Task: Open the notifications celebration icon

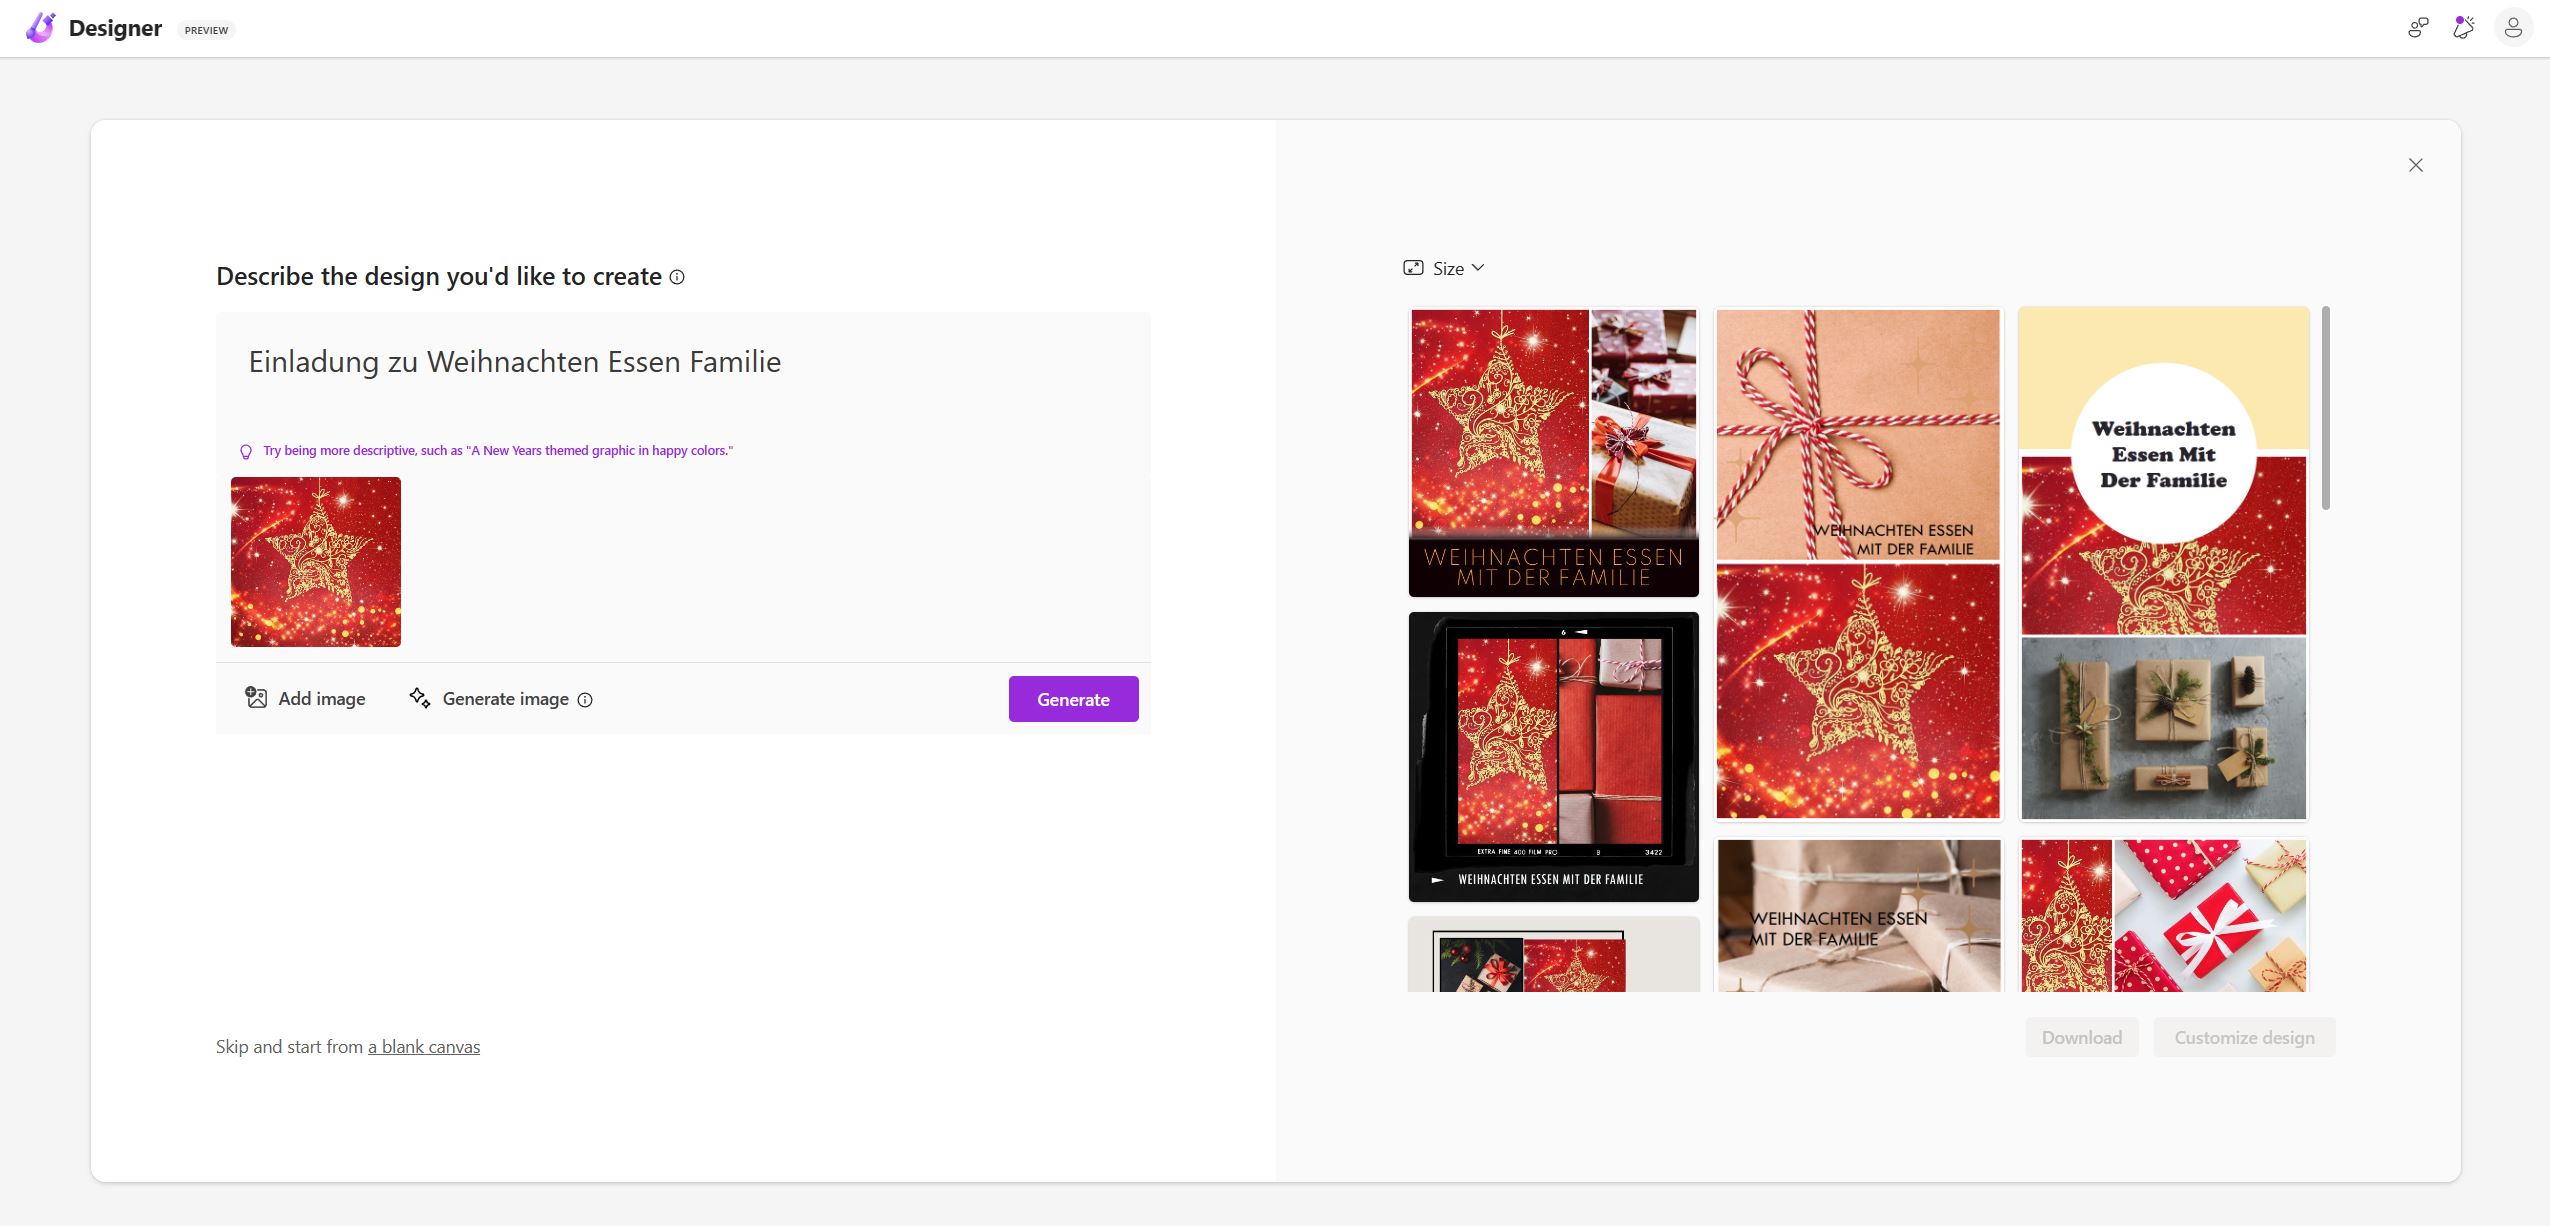Action: (2464, 28)
